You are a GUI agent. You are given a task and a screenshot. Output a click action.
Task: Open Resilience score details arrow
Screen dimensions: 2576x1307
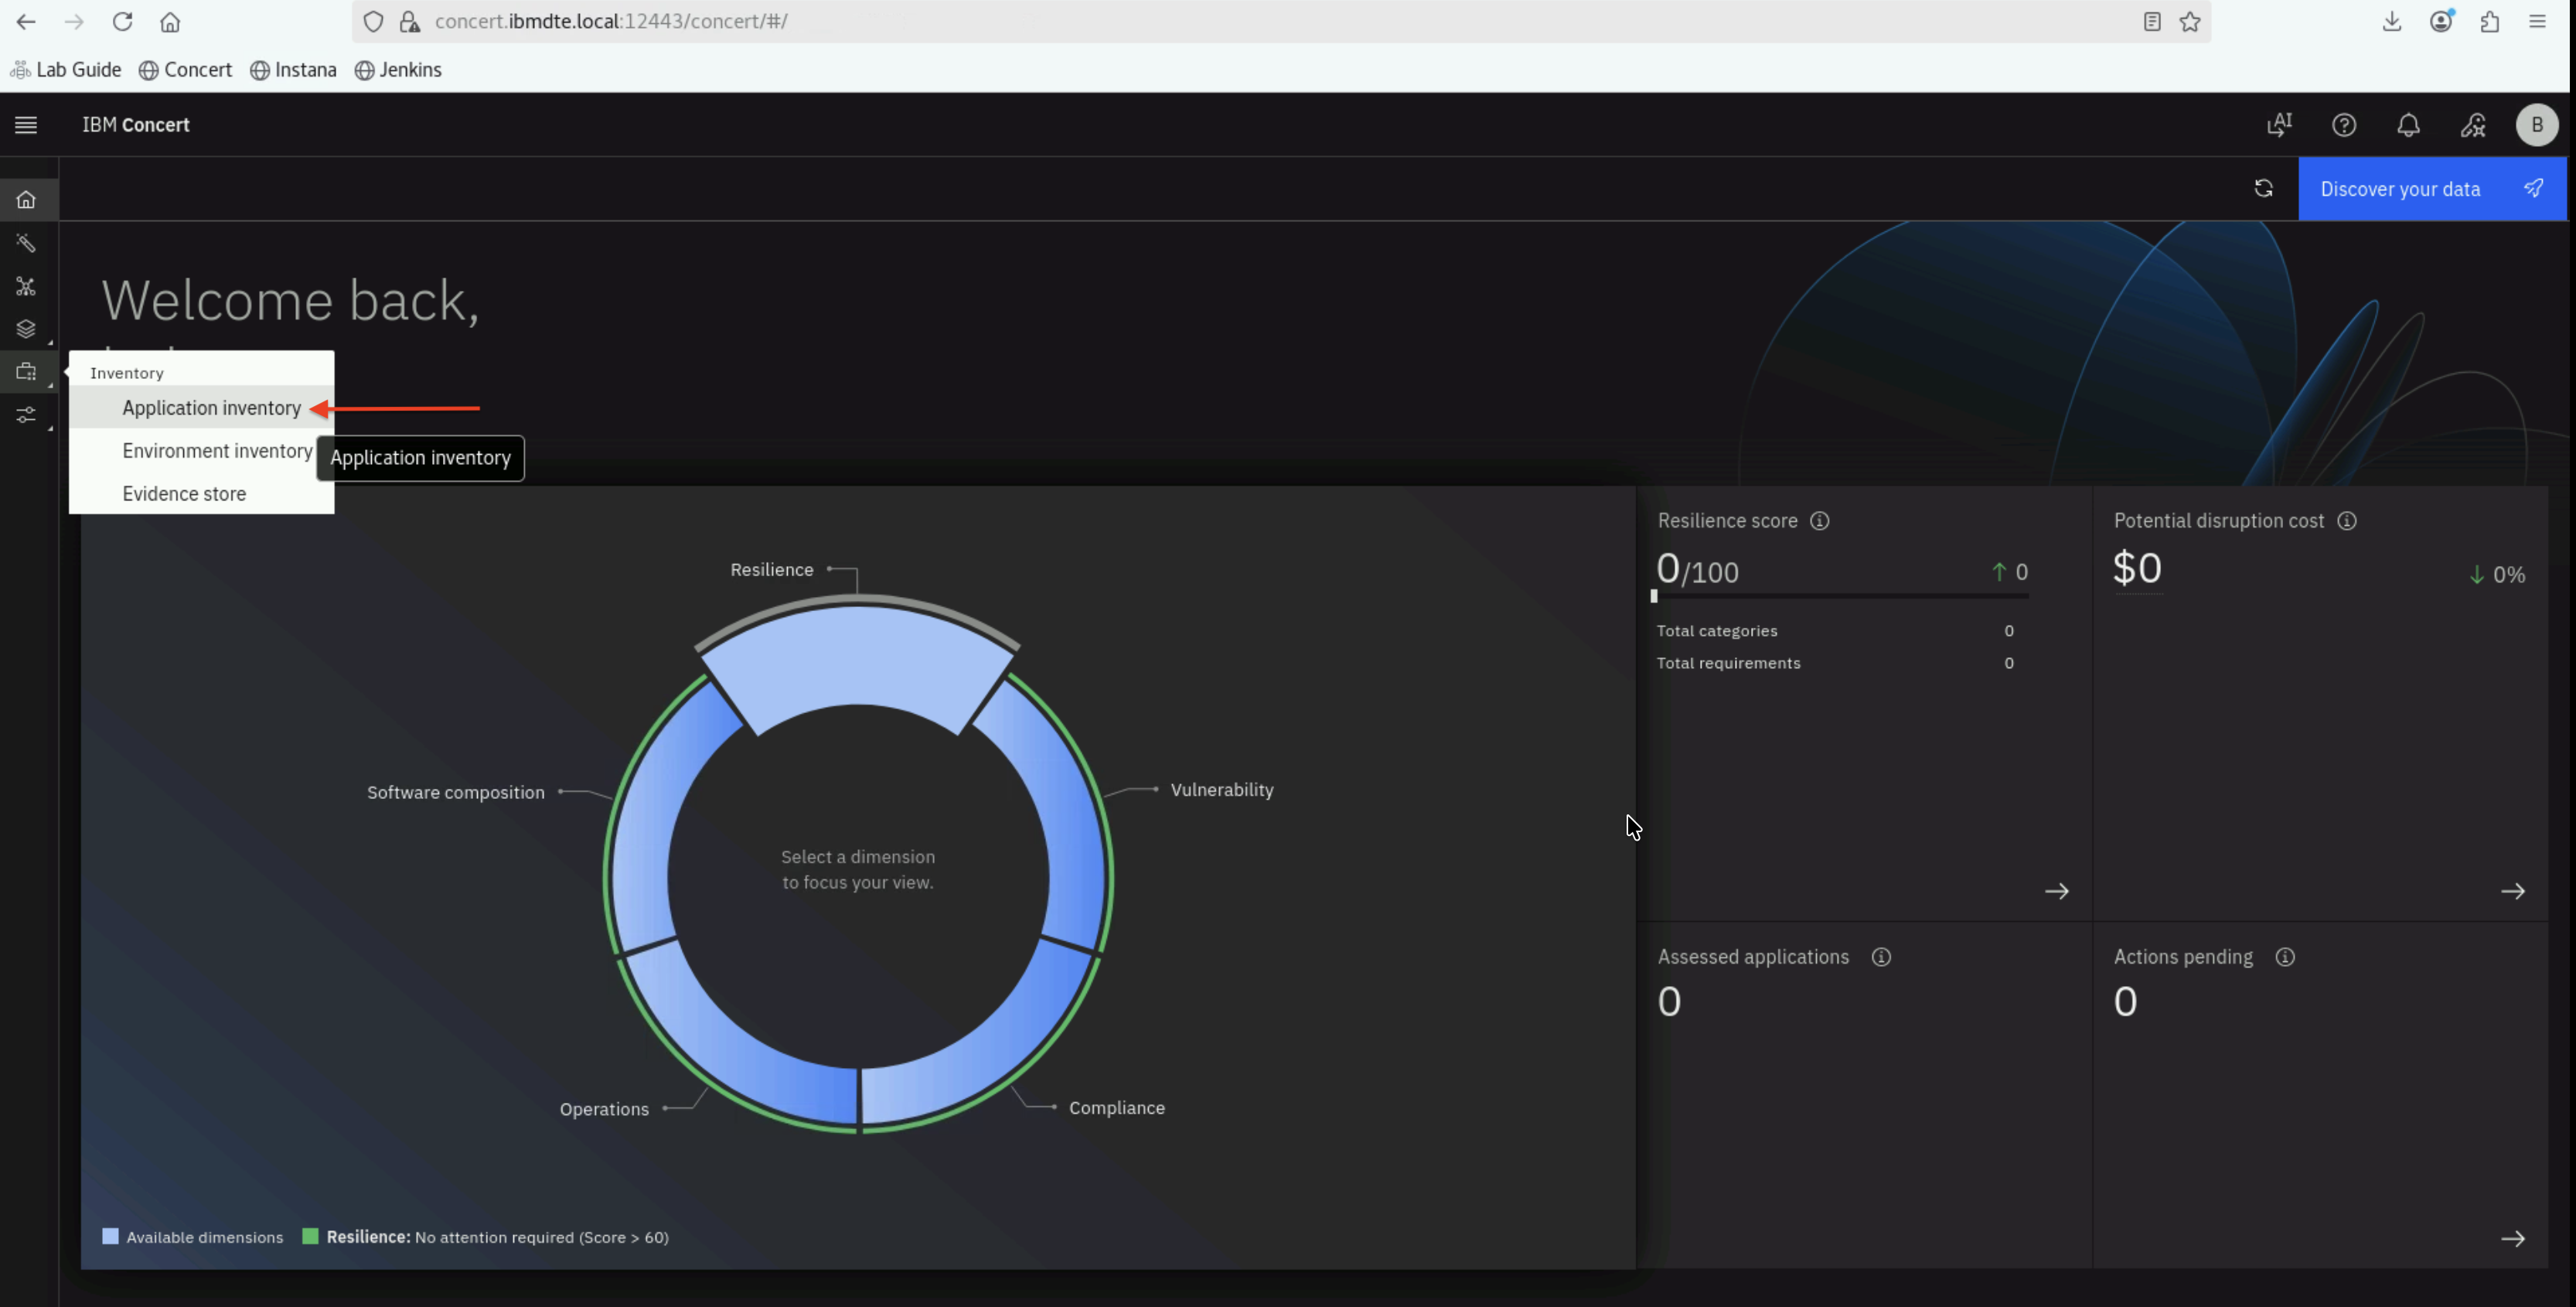click(2057, 891)
